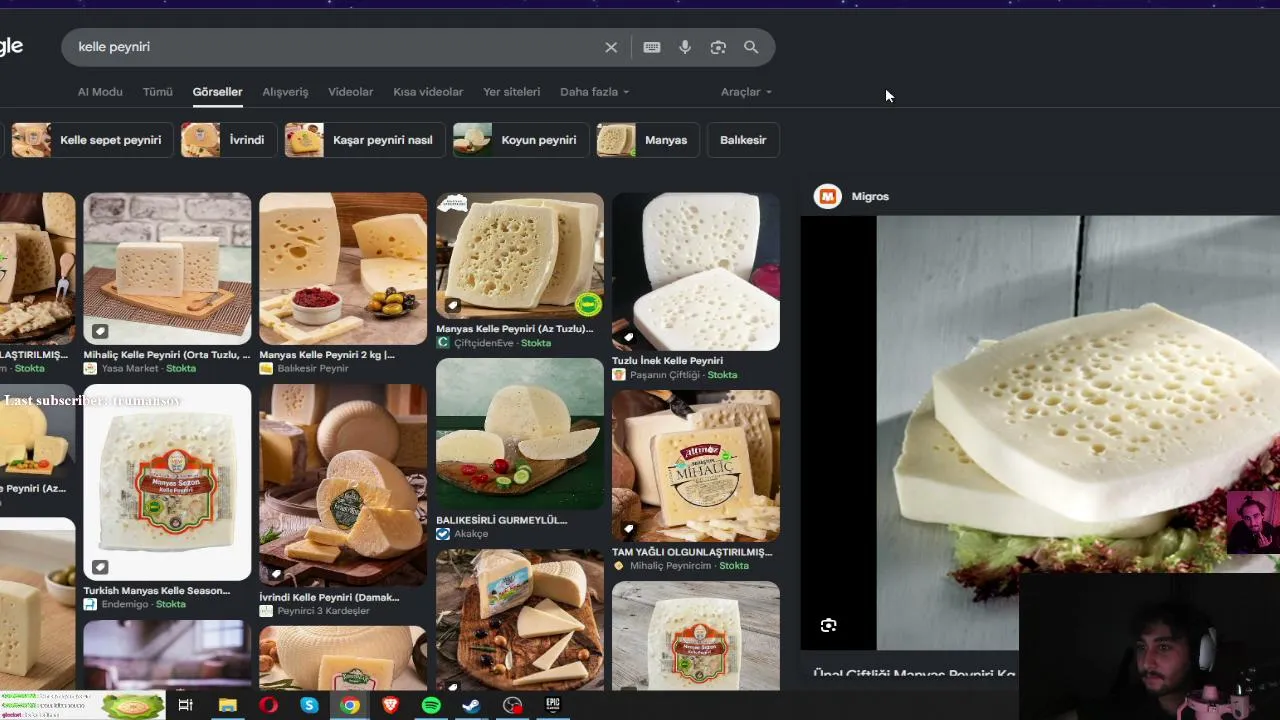Image resolution: width=1280 pixels, height=720 pixels.
Task: Click the Endemigo favicon
Action: (x=90, y=604)
